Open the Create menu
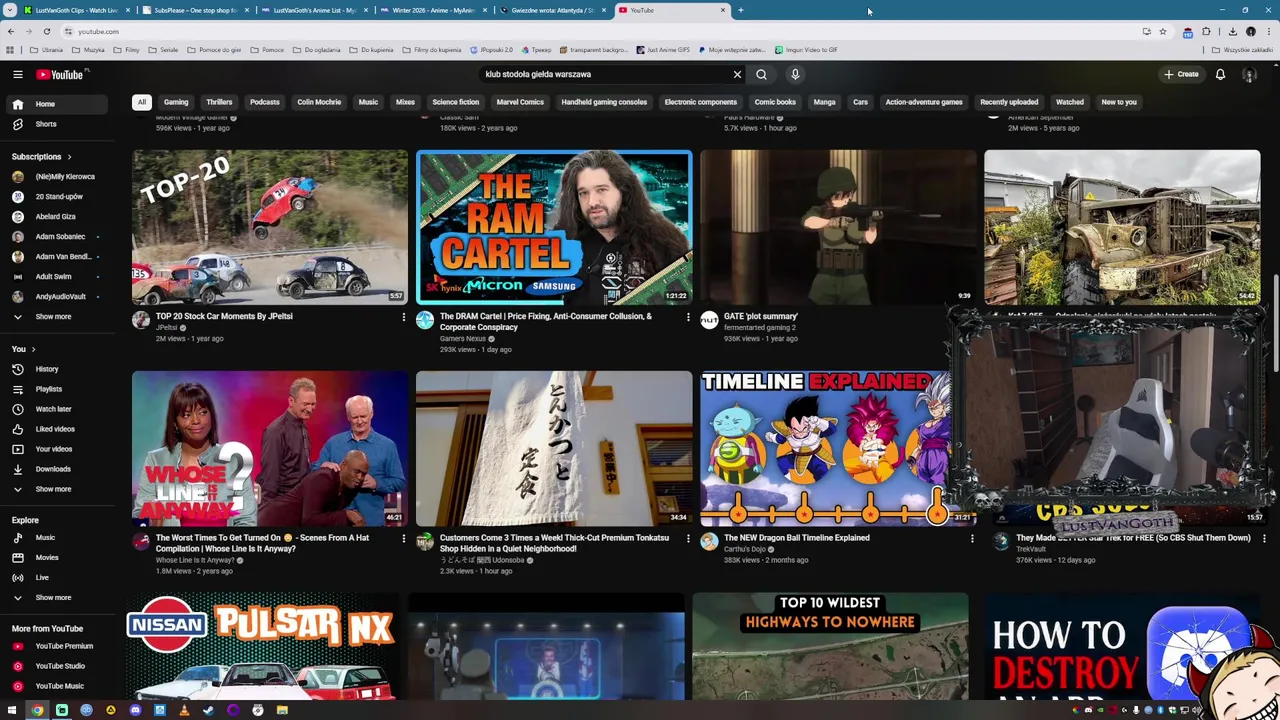The height and width of the screenshot is (720, 1280). pos(1181,74)
